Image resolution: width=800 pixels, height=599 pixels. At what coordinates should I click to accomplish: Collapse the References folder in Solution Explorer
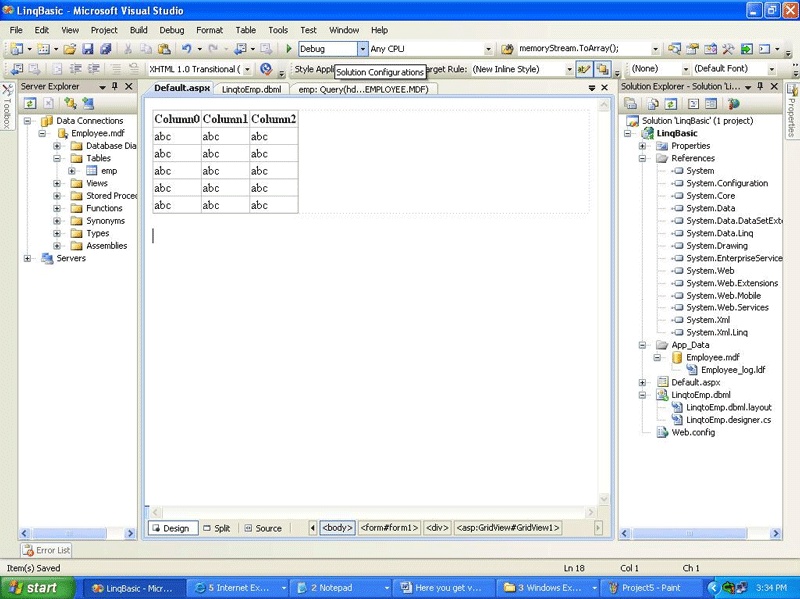[x=642, y=158]
